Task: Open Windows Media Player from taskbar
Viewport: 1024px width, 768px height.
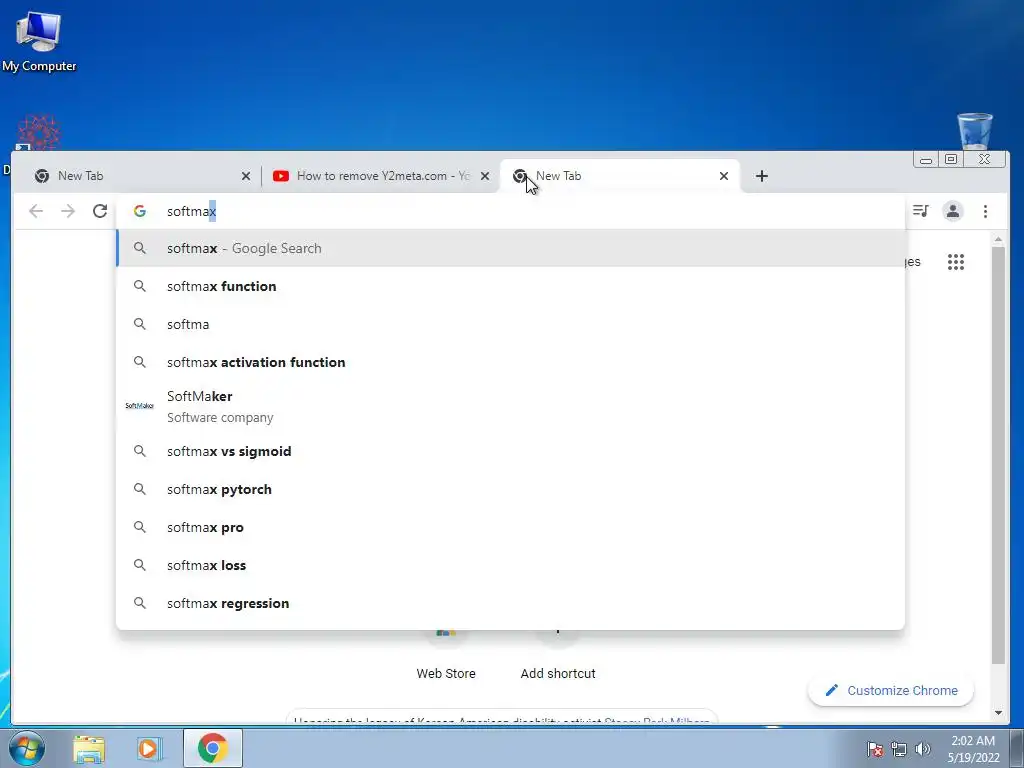Action: point(148,748)
